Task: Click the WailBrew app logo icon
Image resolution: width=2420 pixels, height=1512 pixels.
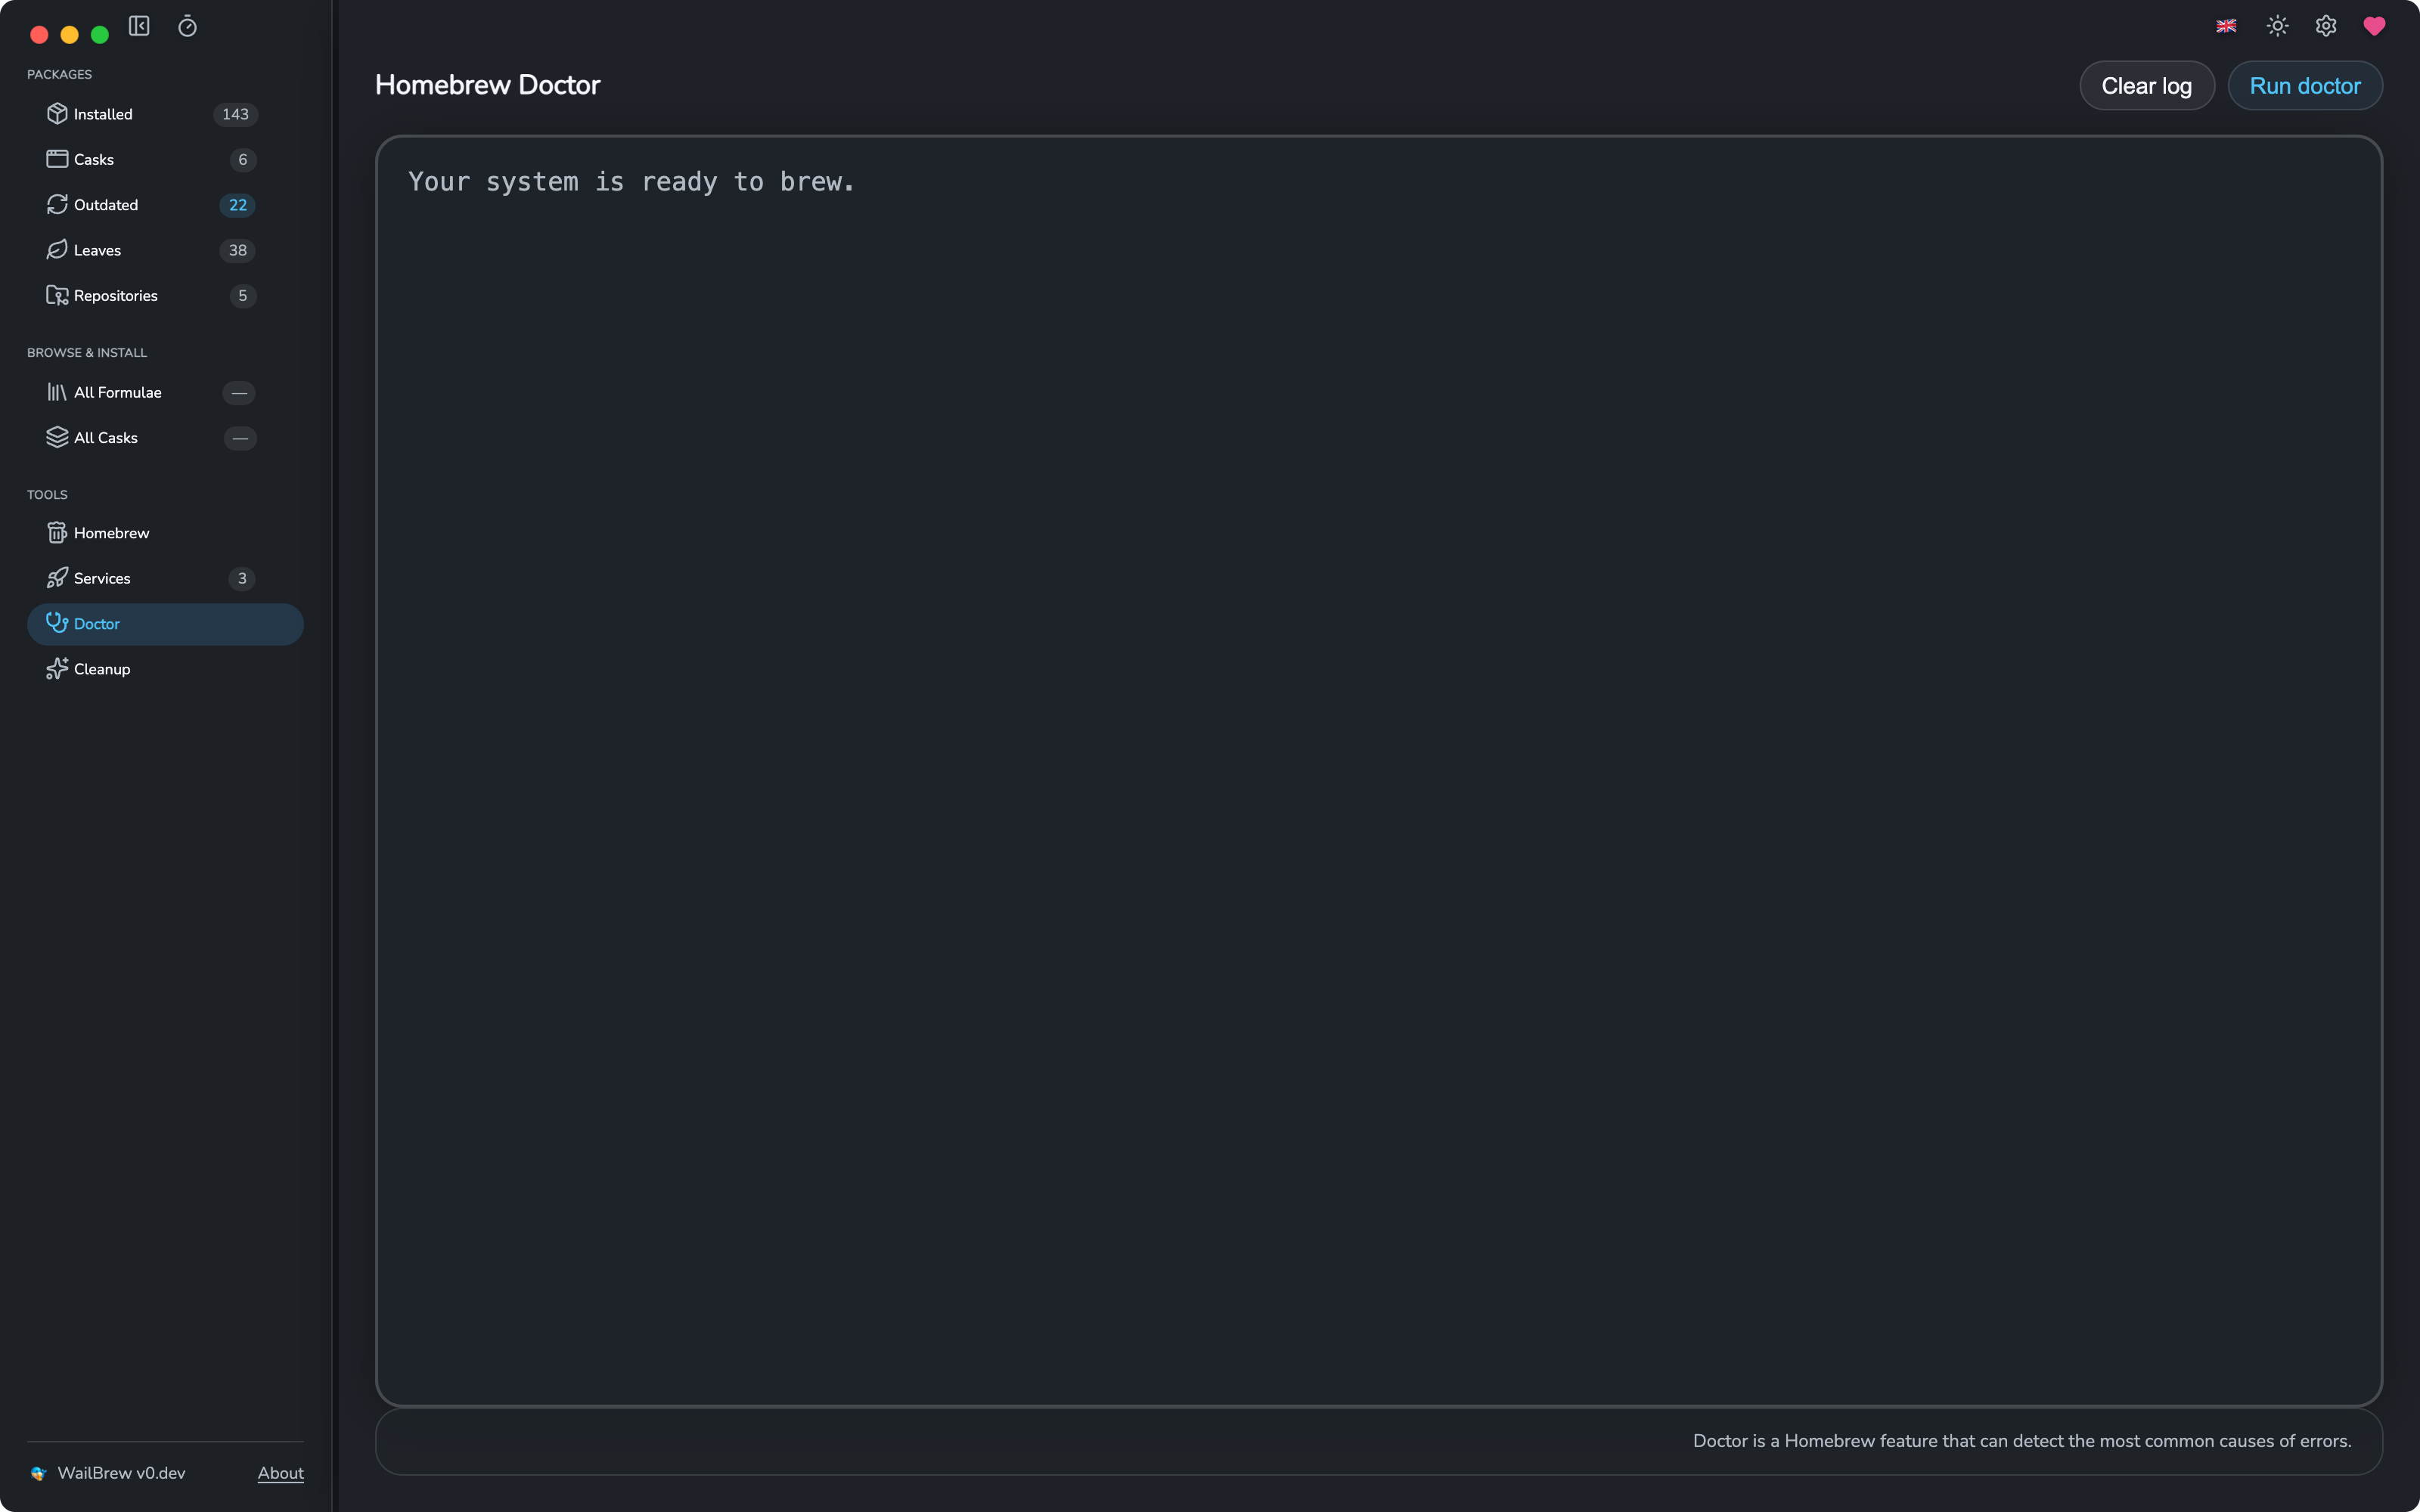Action: coord(39,1473)
